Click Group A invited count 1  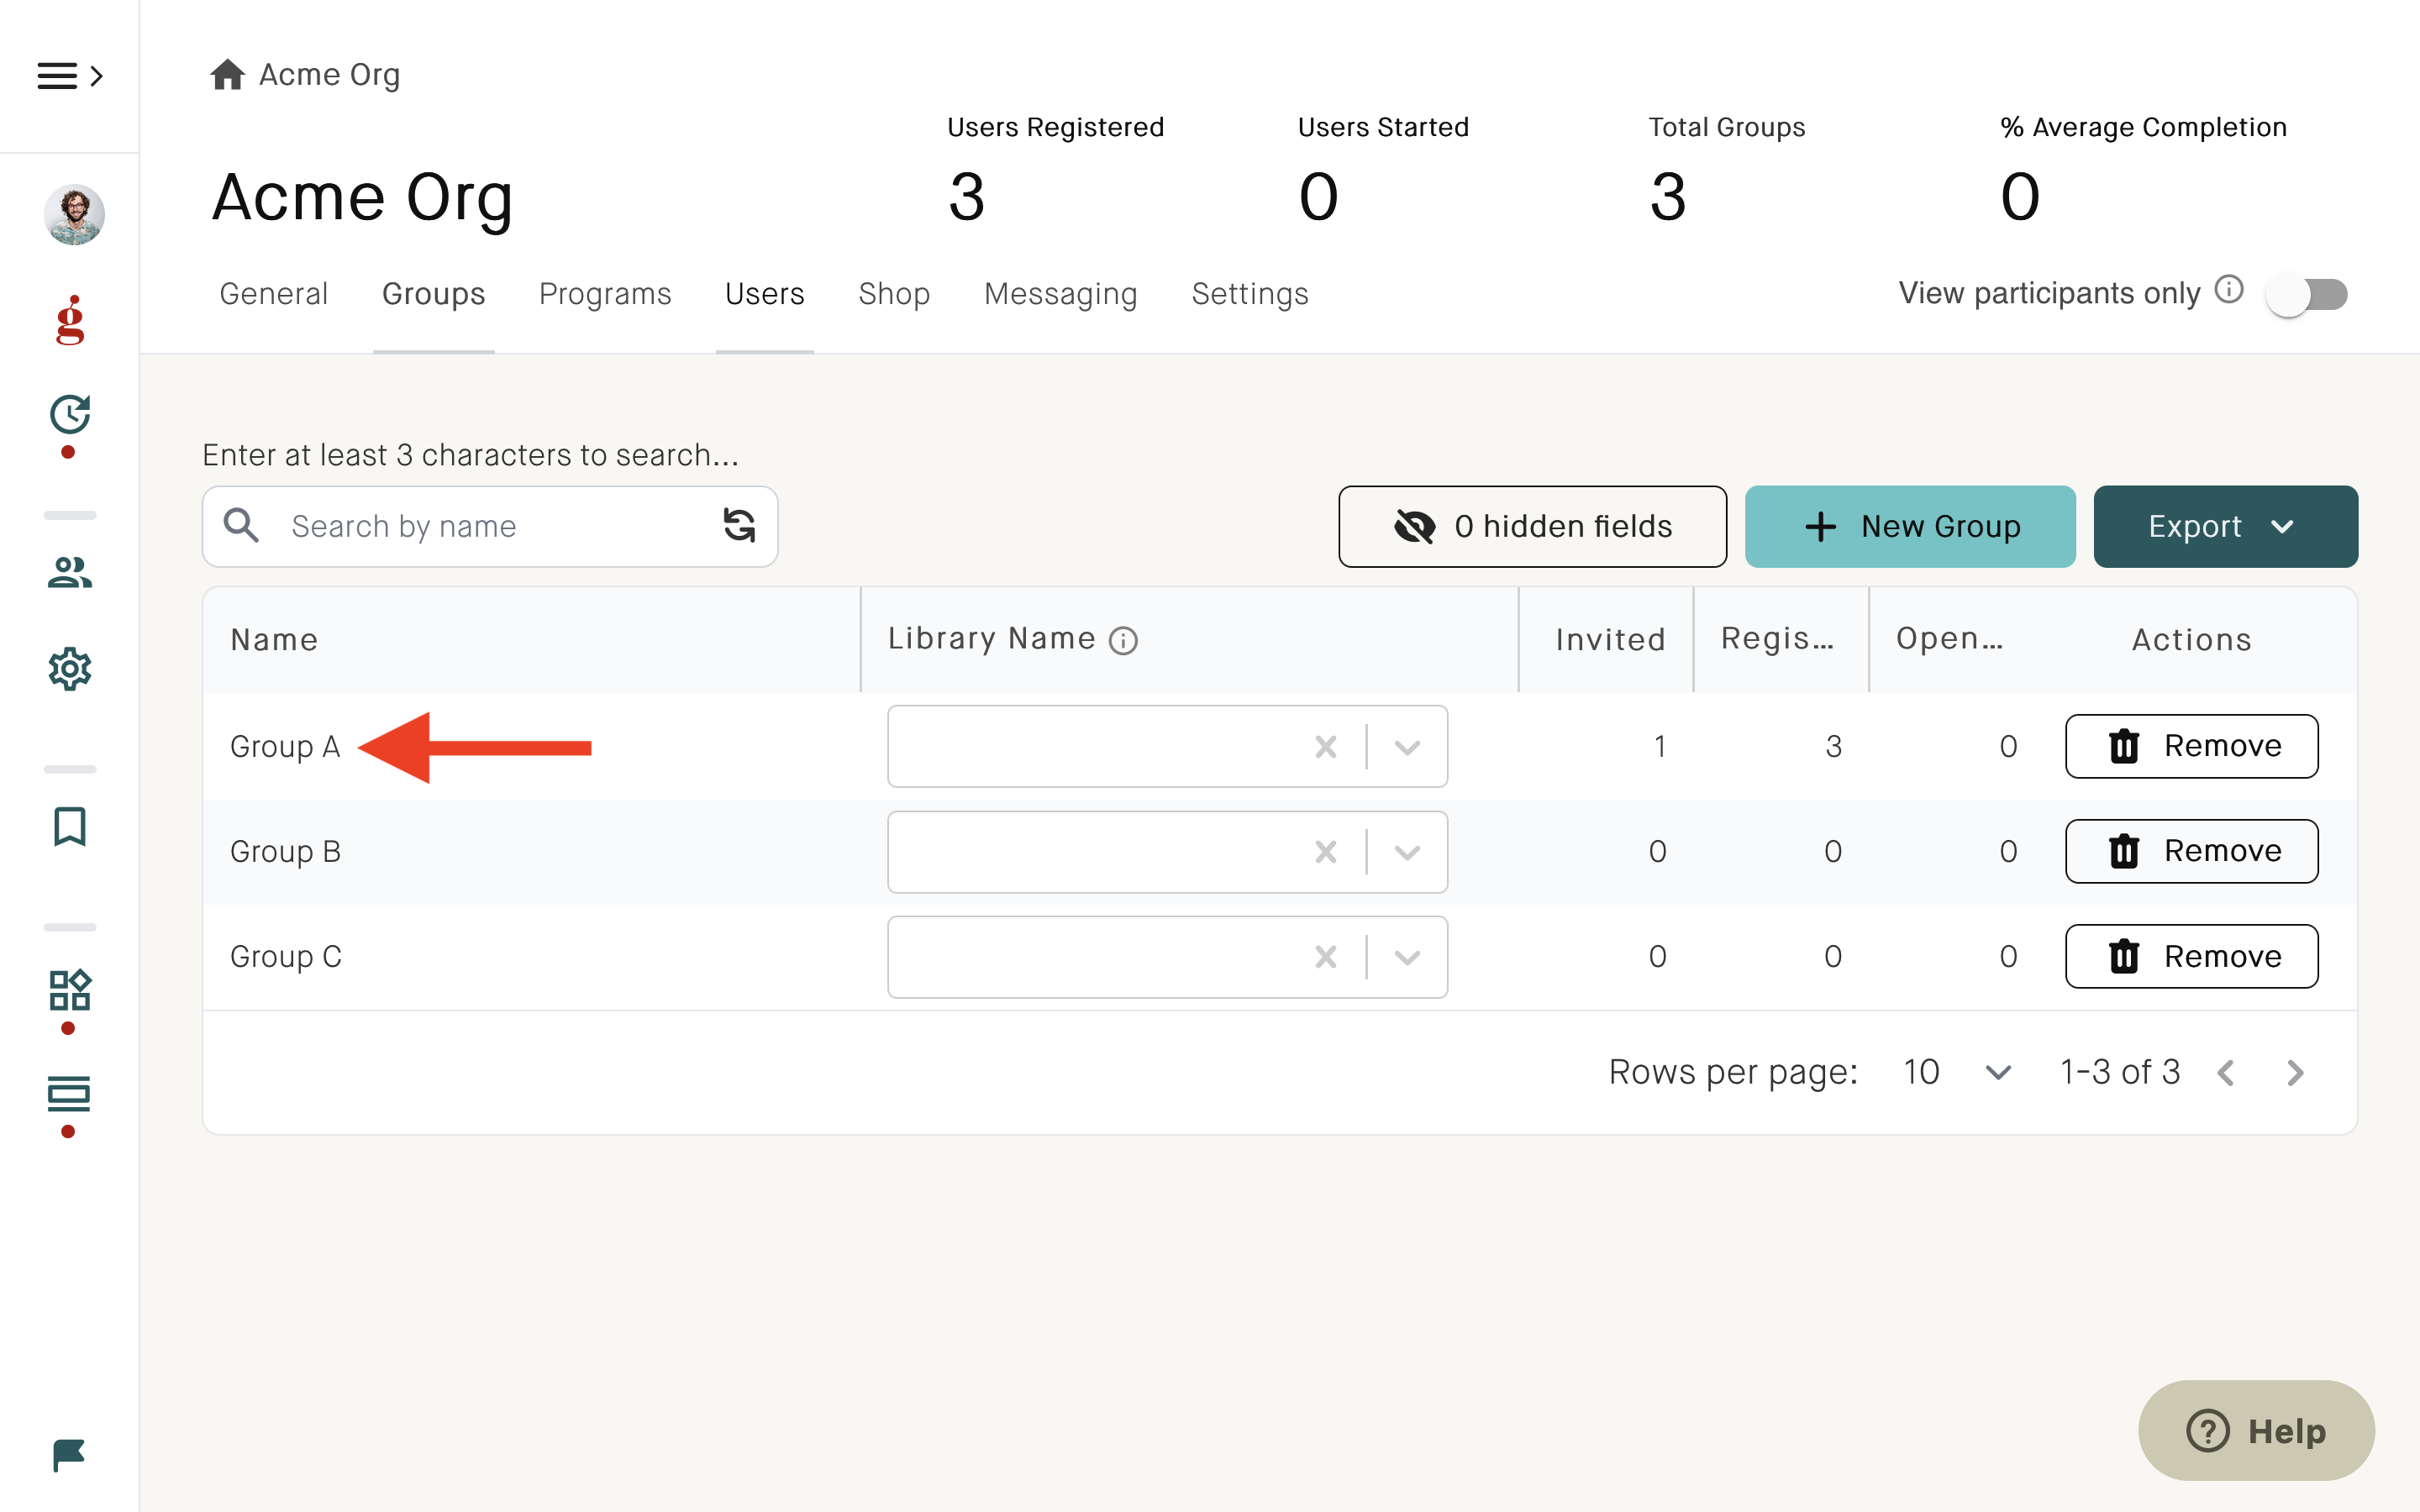[1660, 746]
